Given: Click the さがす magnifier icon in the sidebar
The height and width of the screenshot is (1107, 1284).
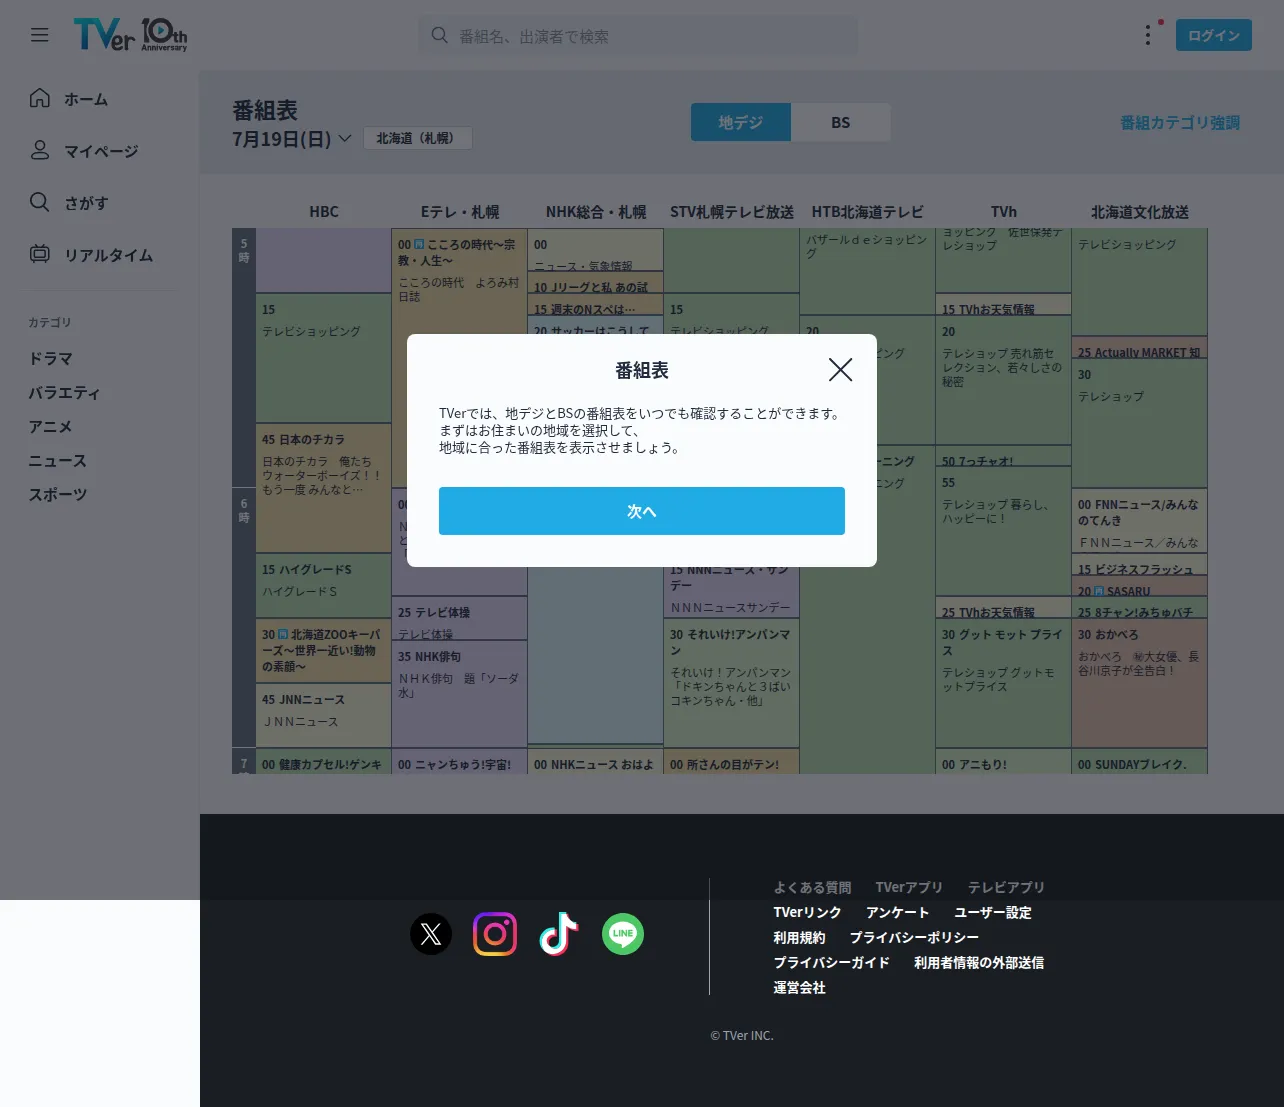Looking at the screenshot, I should [x=40, y=202].
